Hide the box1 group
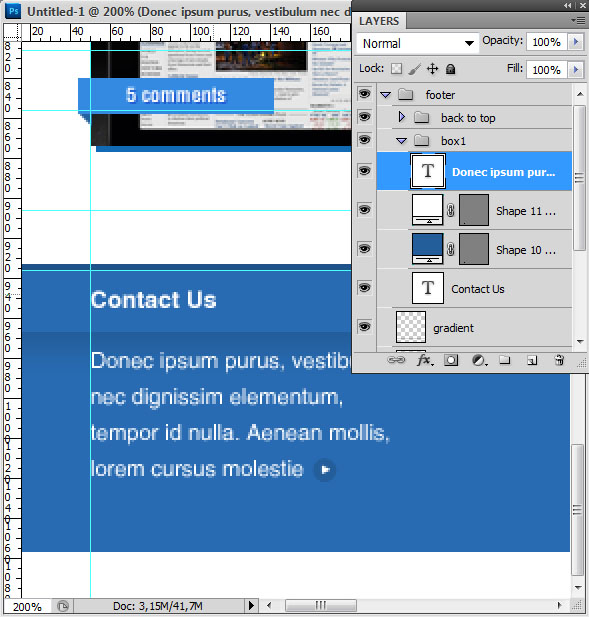 (364, 140)
